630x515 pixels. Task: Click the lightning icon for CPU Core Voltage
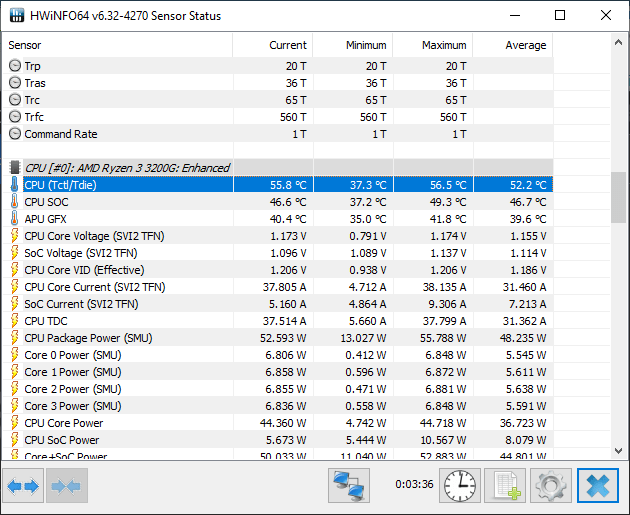tap(14, 236)
